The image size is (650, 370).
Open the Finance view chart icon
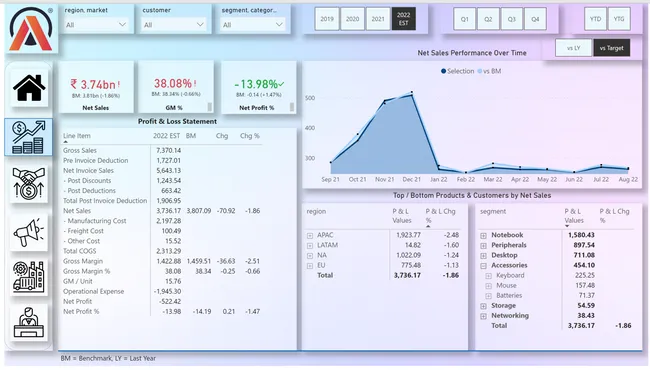point(29,137)
